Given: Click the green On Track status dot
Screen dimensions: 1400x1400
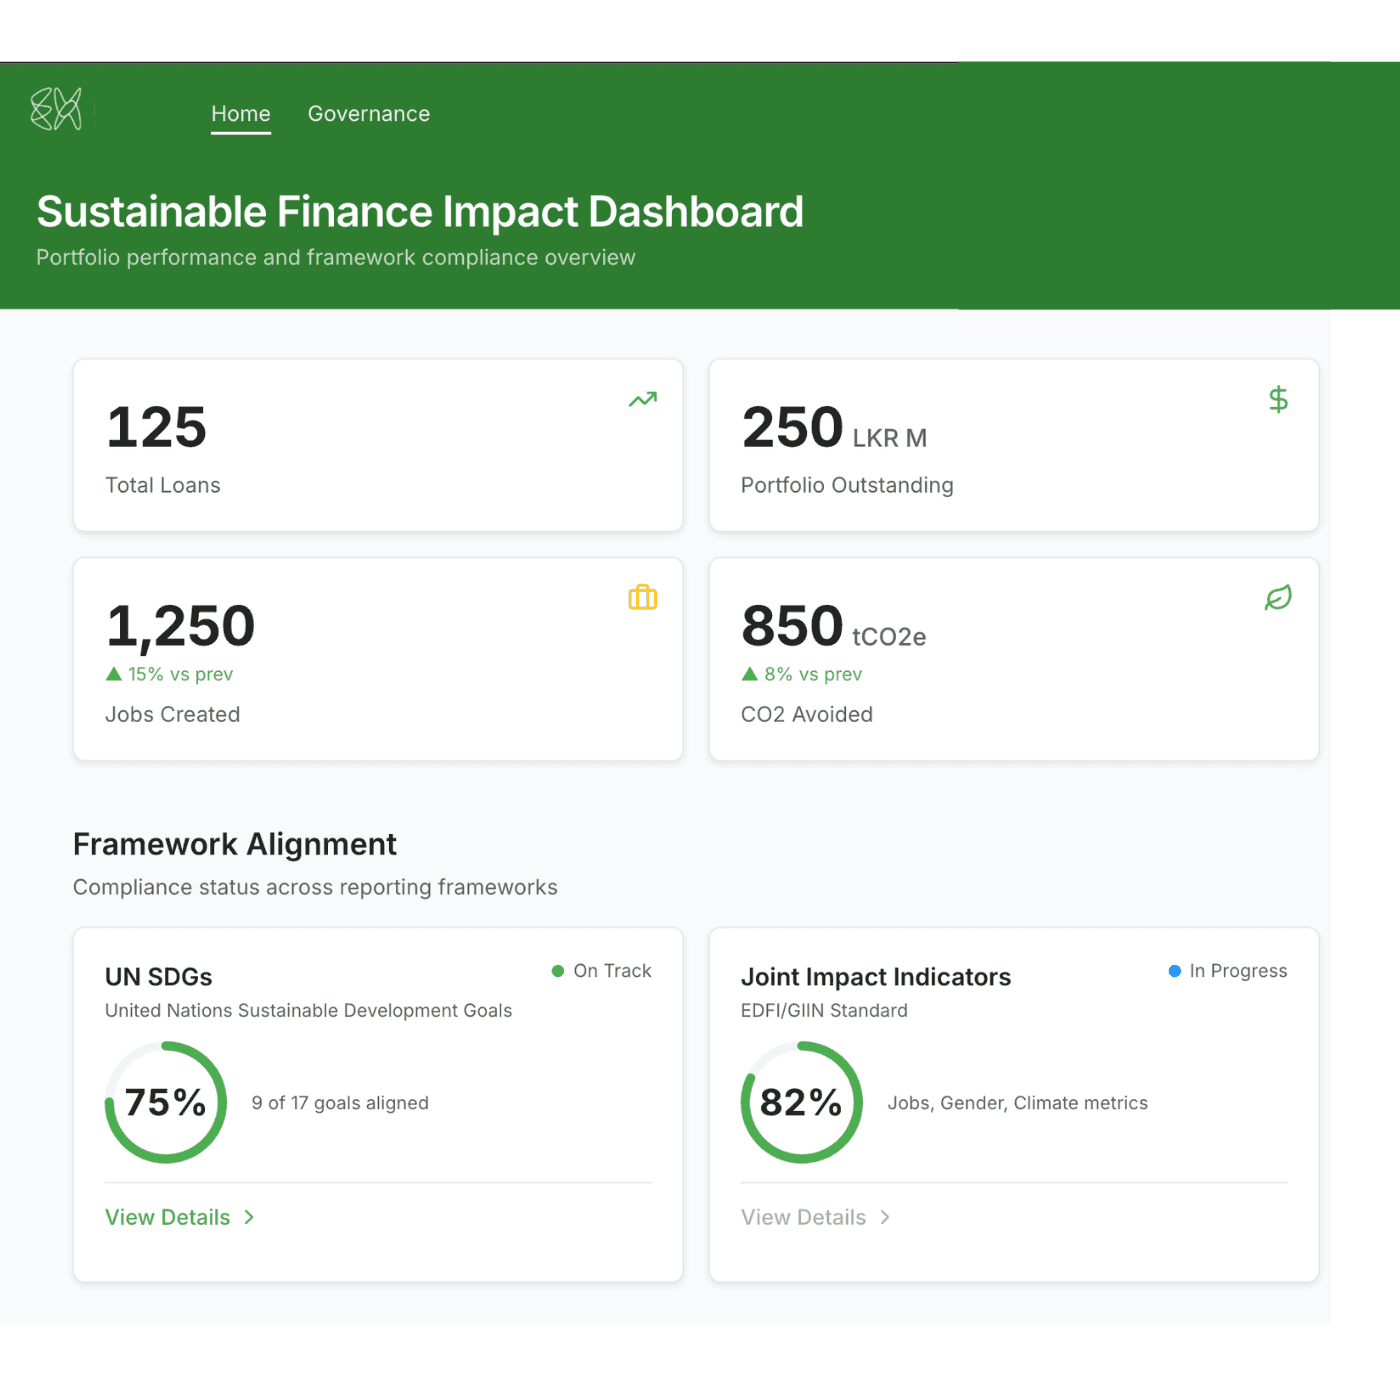Looking at the screenshot, I should [x=558, y=971].
